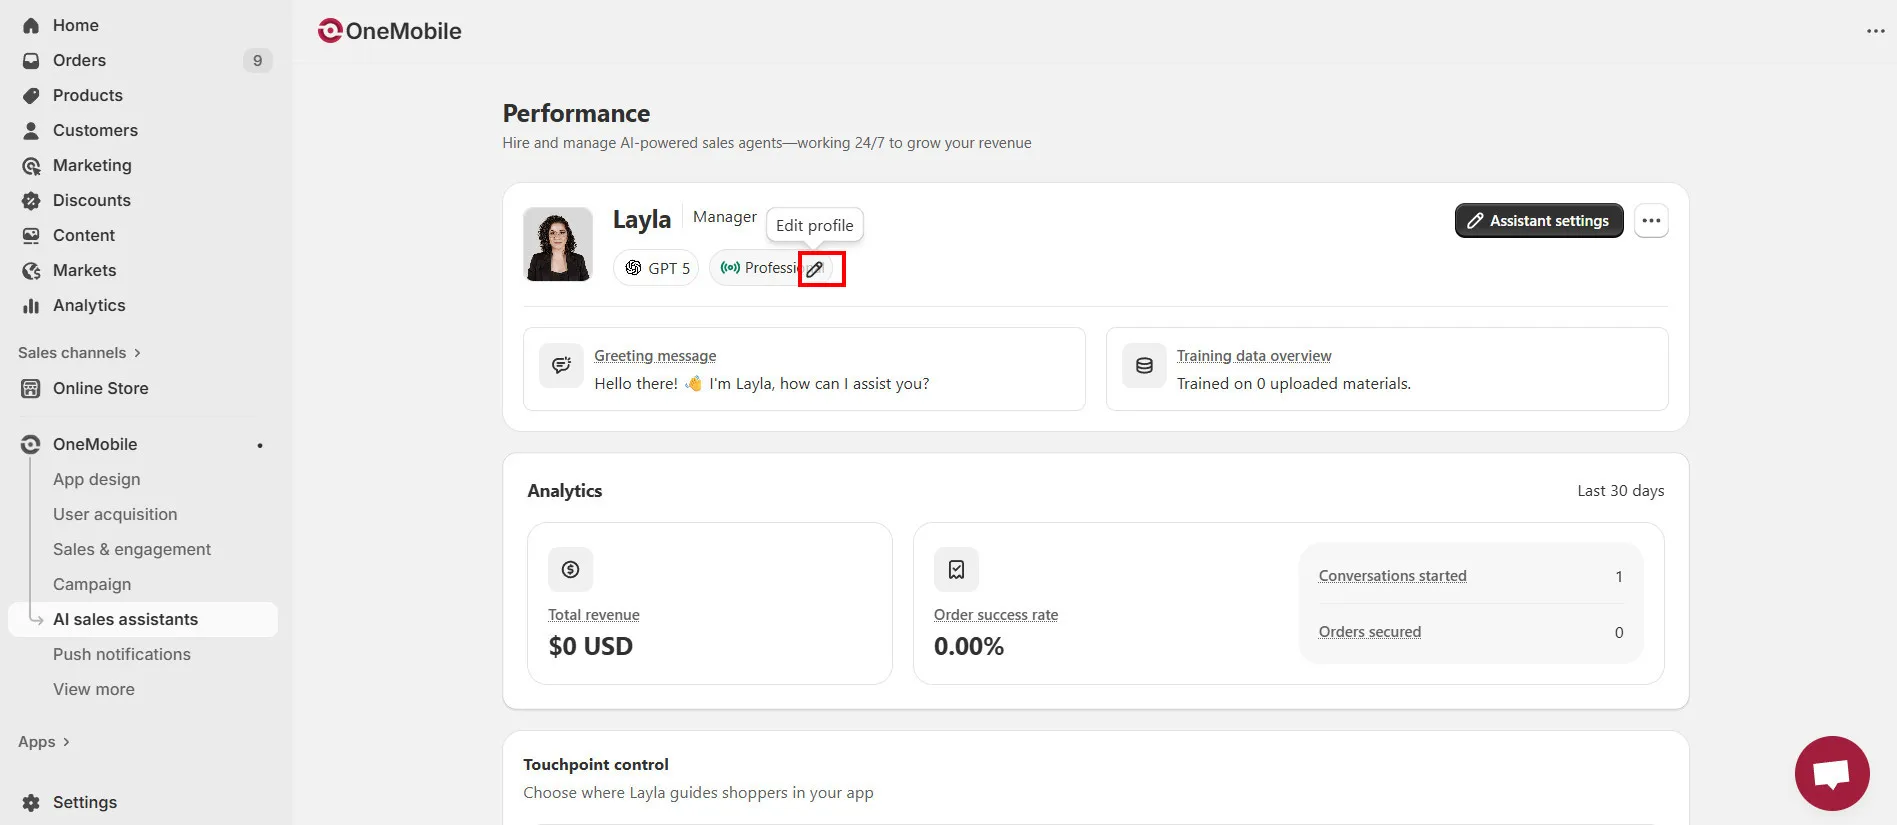
Task: Click the Order success rate receipt icon
Action: [956, 569]
